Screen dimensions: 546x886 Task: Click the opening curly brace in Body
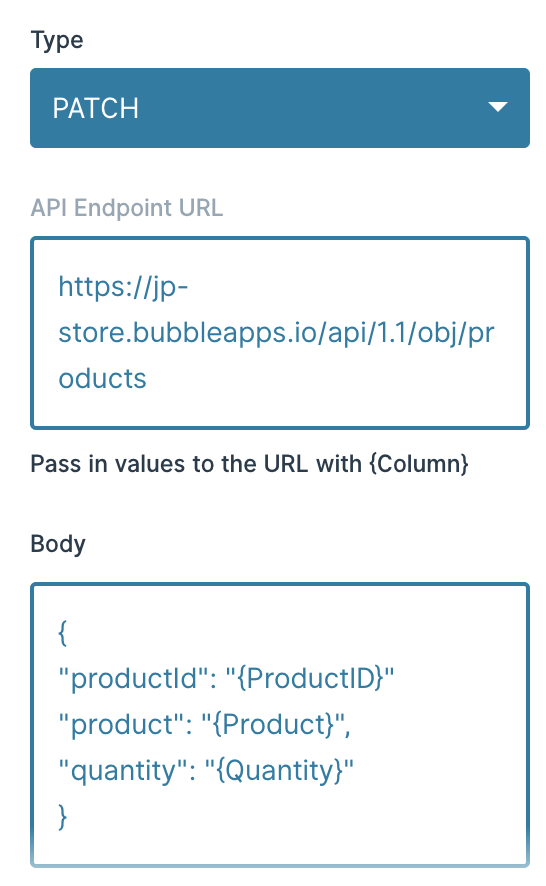point(63,632)
